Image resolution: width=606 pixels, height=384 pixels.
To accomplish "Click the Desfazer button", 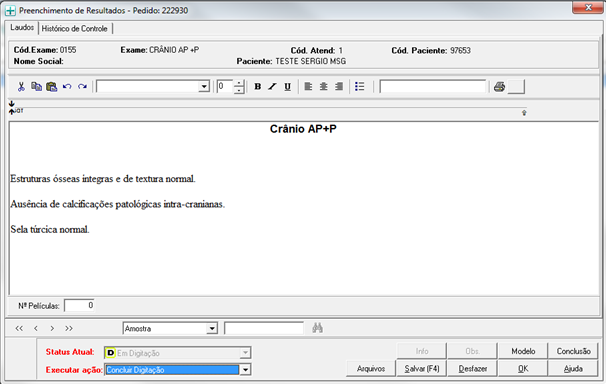I will [x=472, y=369].
